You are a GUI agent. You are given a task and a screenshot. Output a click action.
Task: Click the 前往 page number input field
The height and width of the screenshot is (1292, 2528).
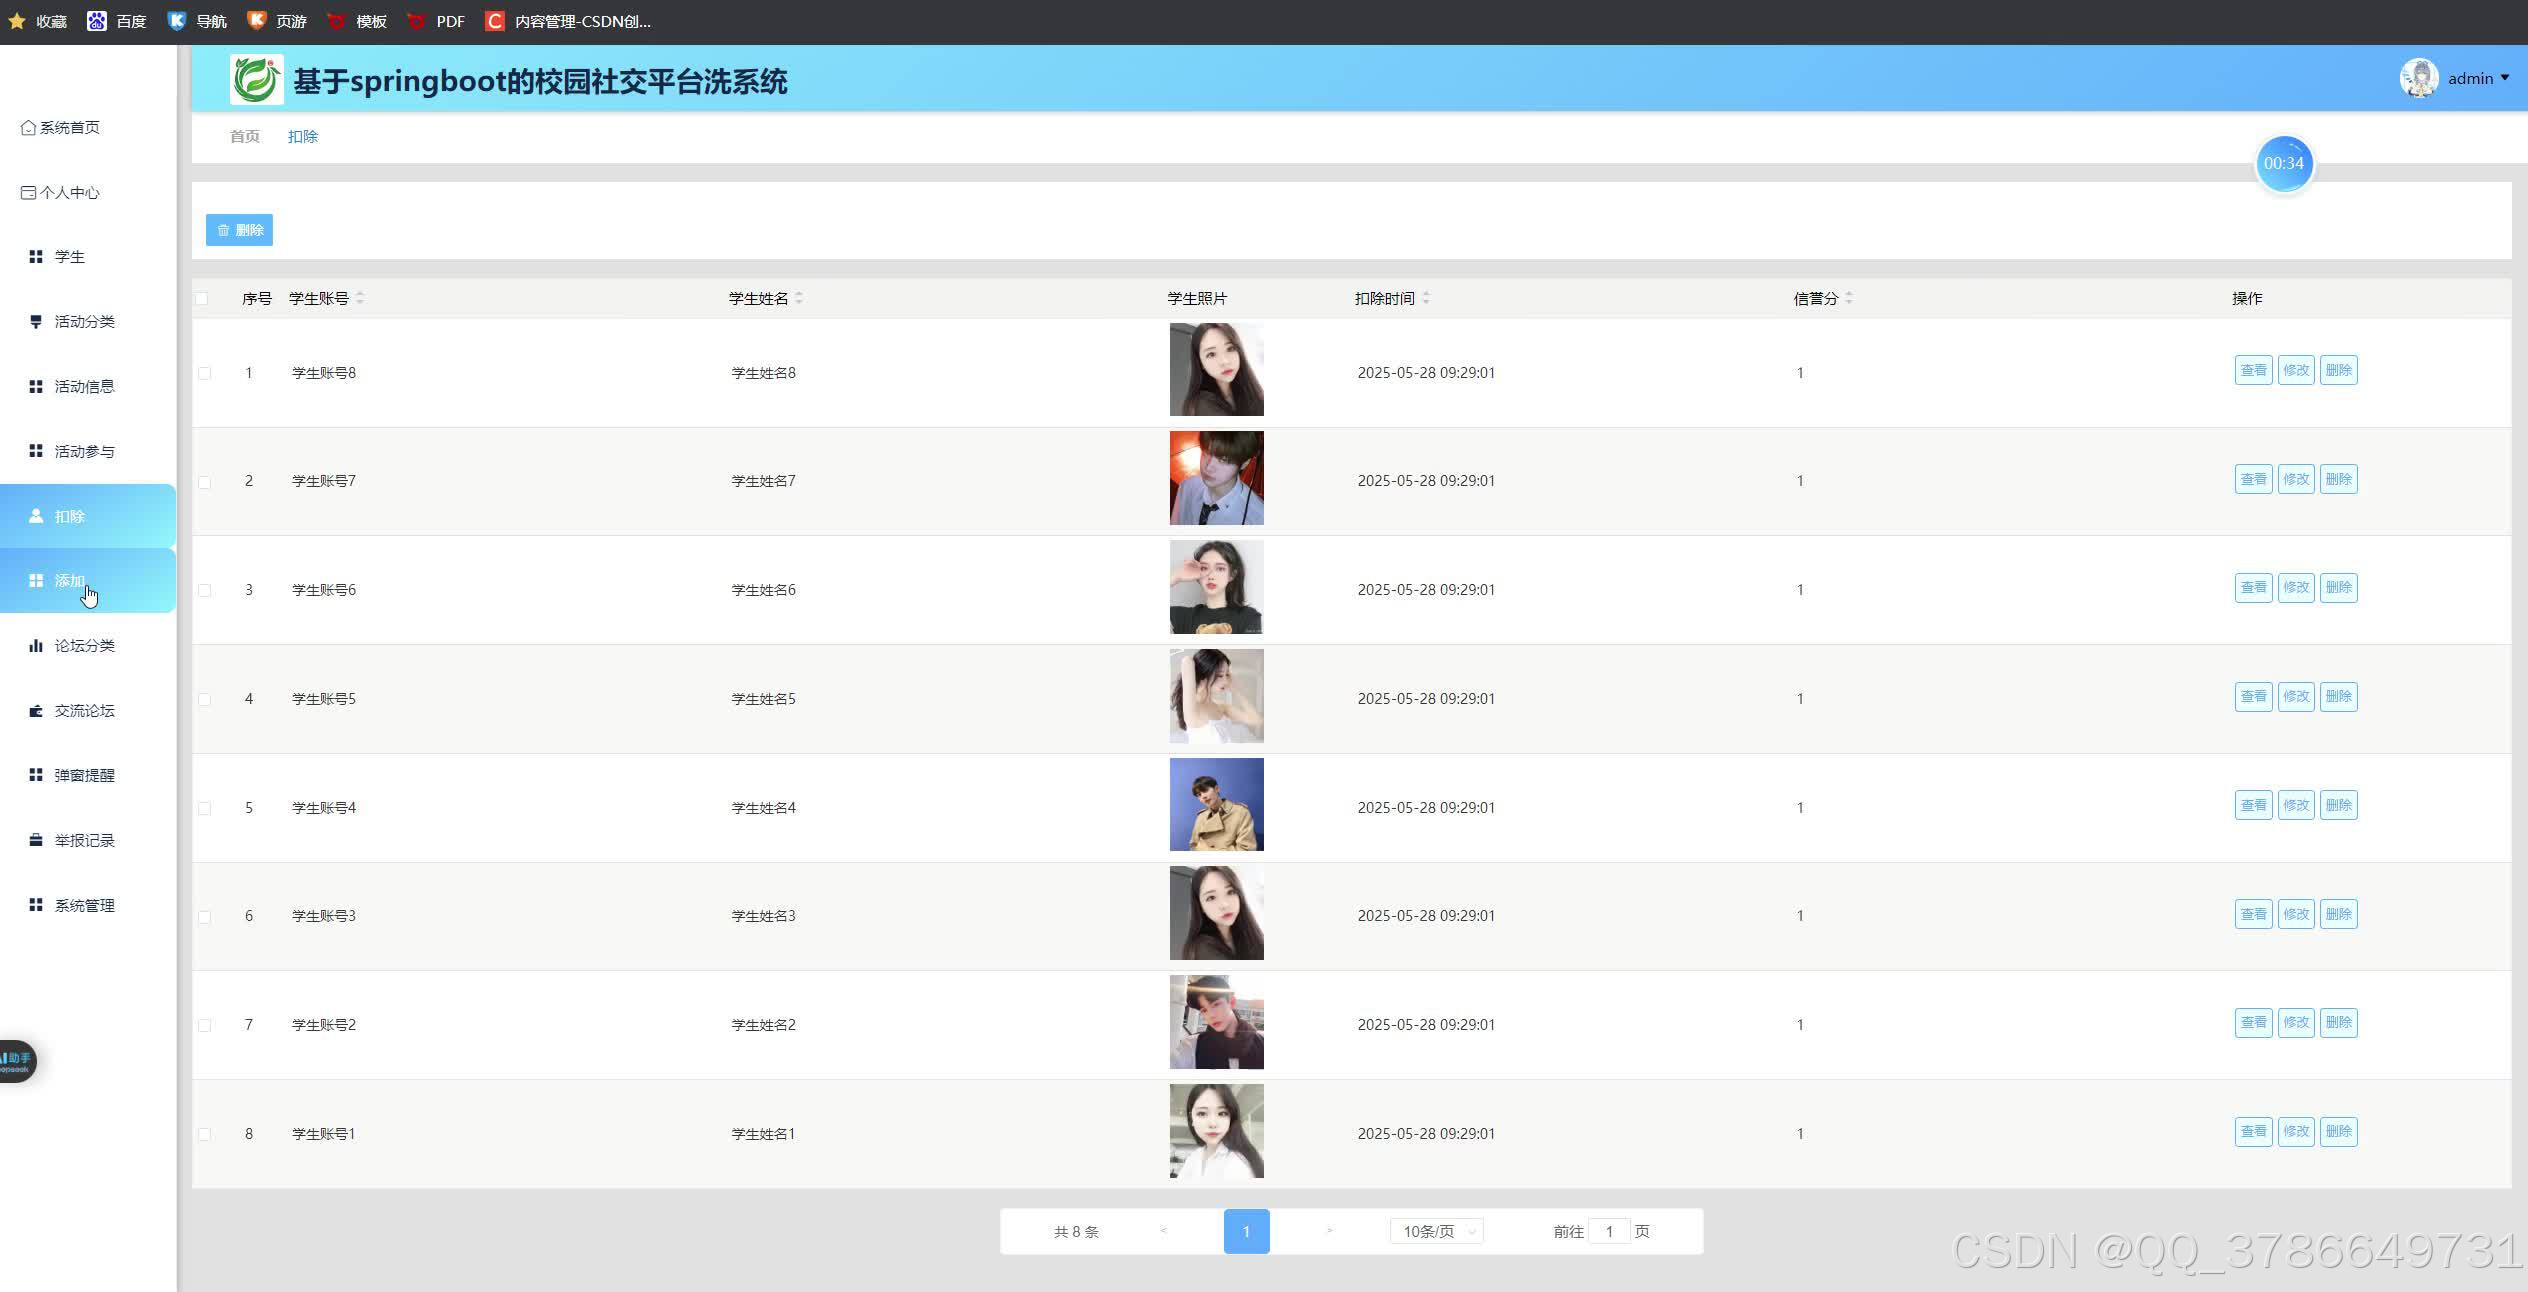coord(1609,1232)
